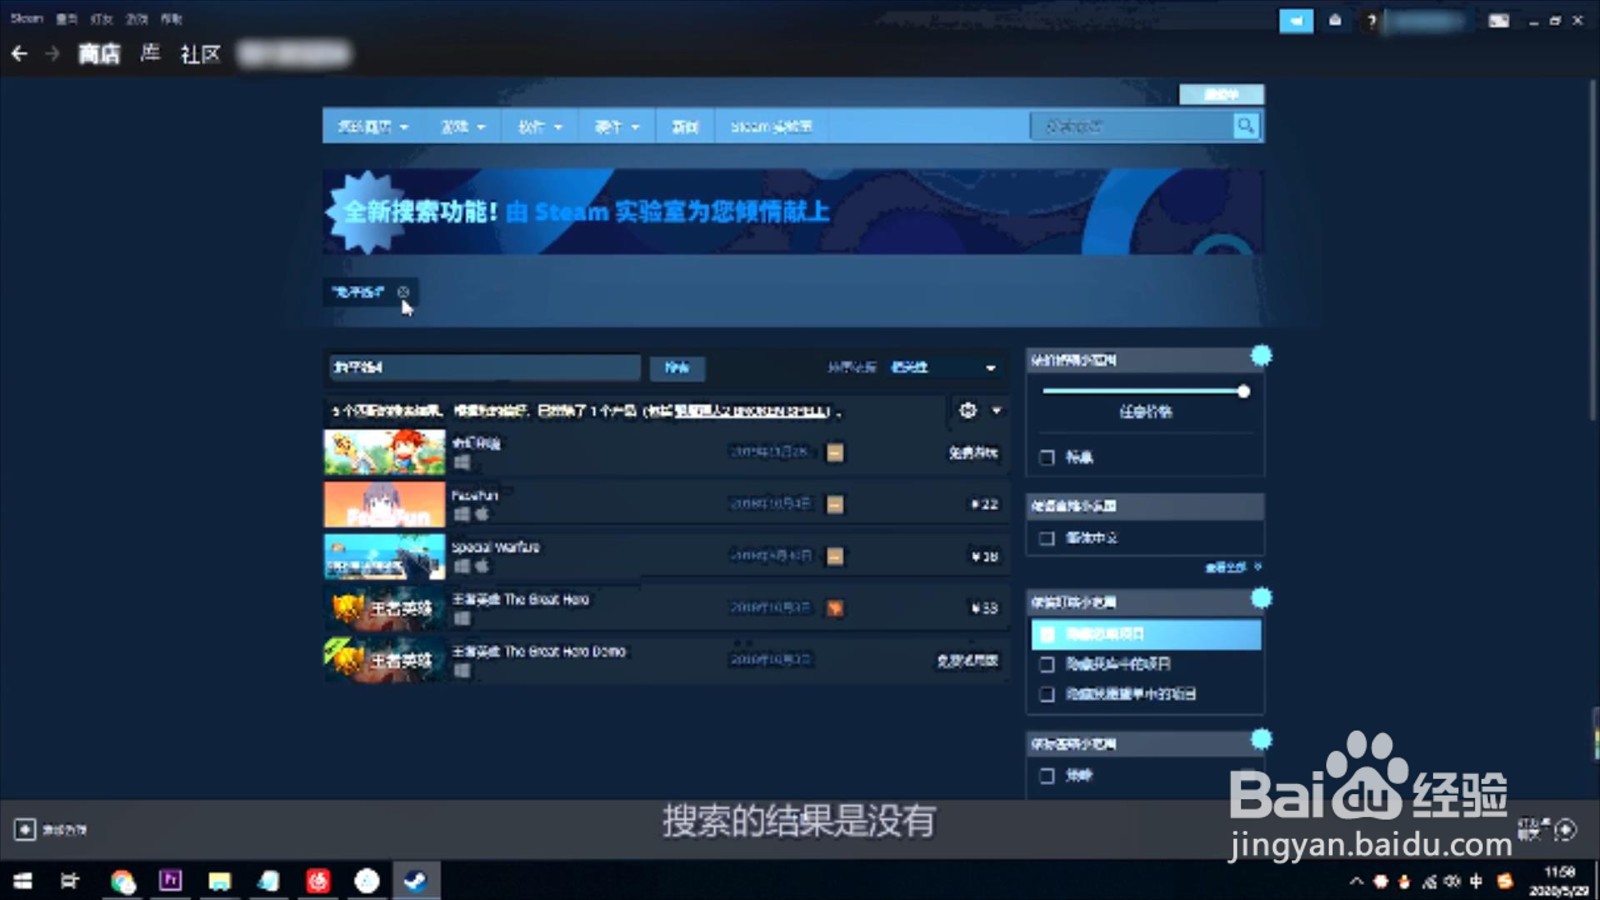Click the magnifier icon in store search
Viewport: 1600px width, 900px height.
coord(1245,126)
